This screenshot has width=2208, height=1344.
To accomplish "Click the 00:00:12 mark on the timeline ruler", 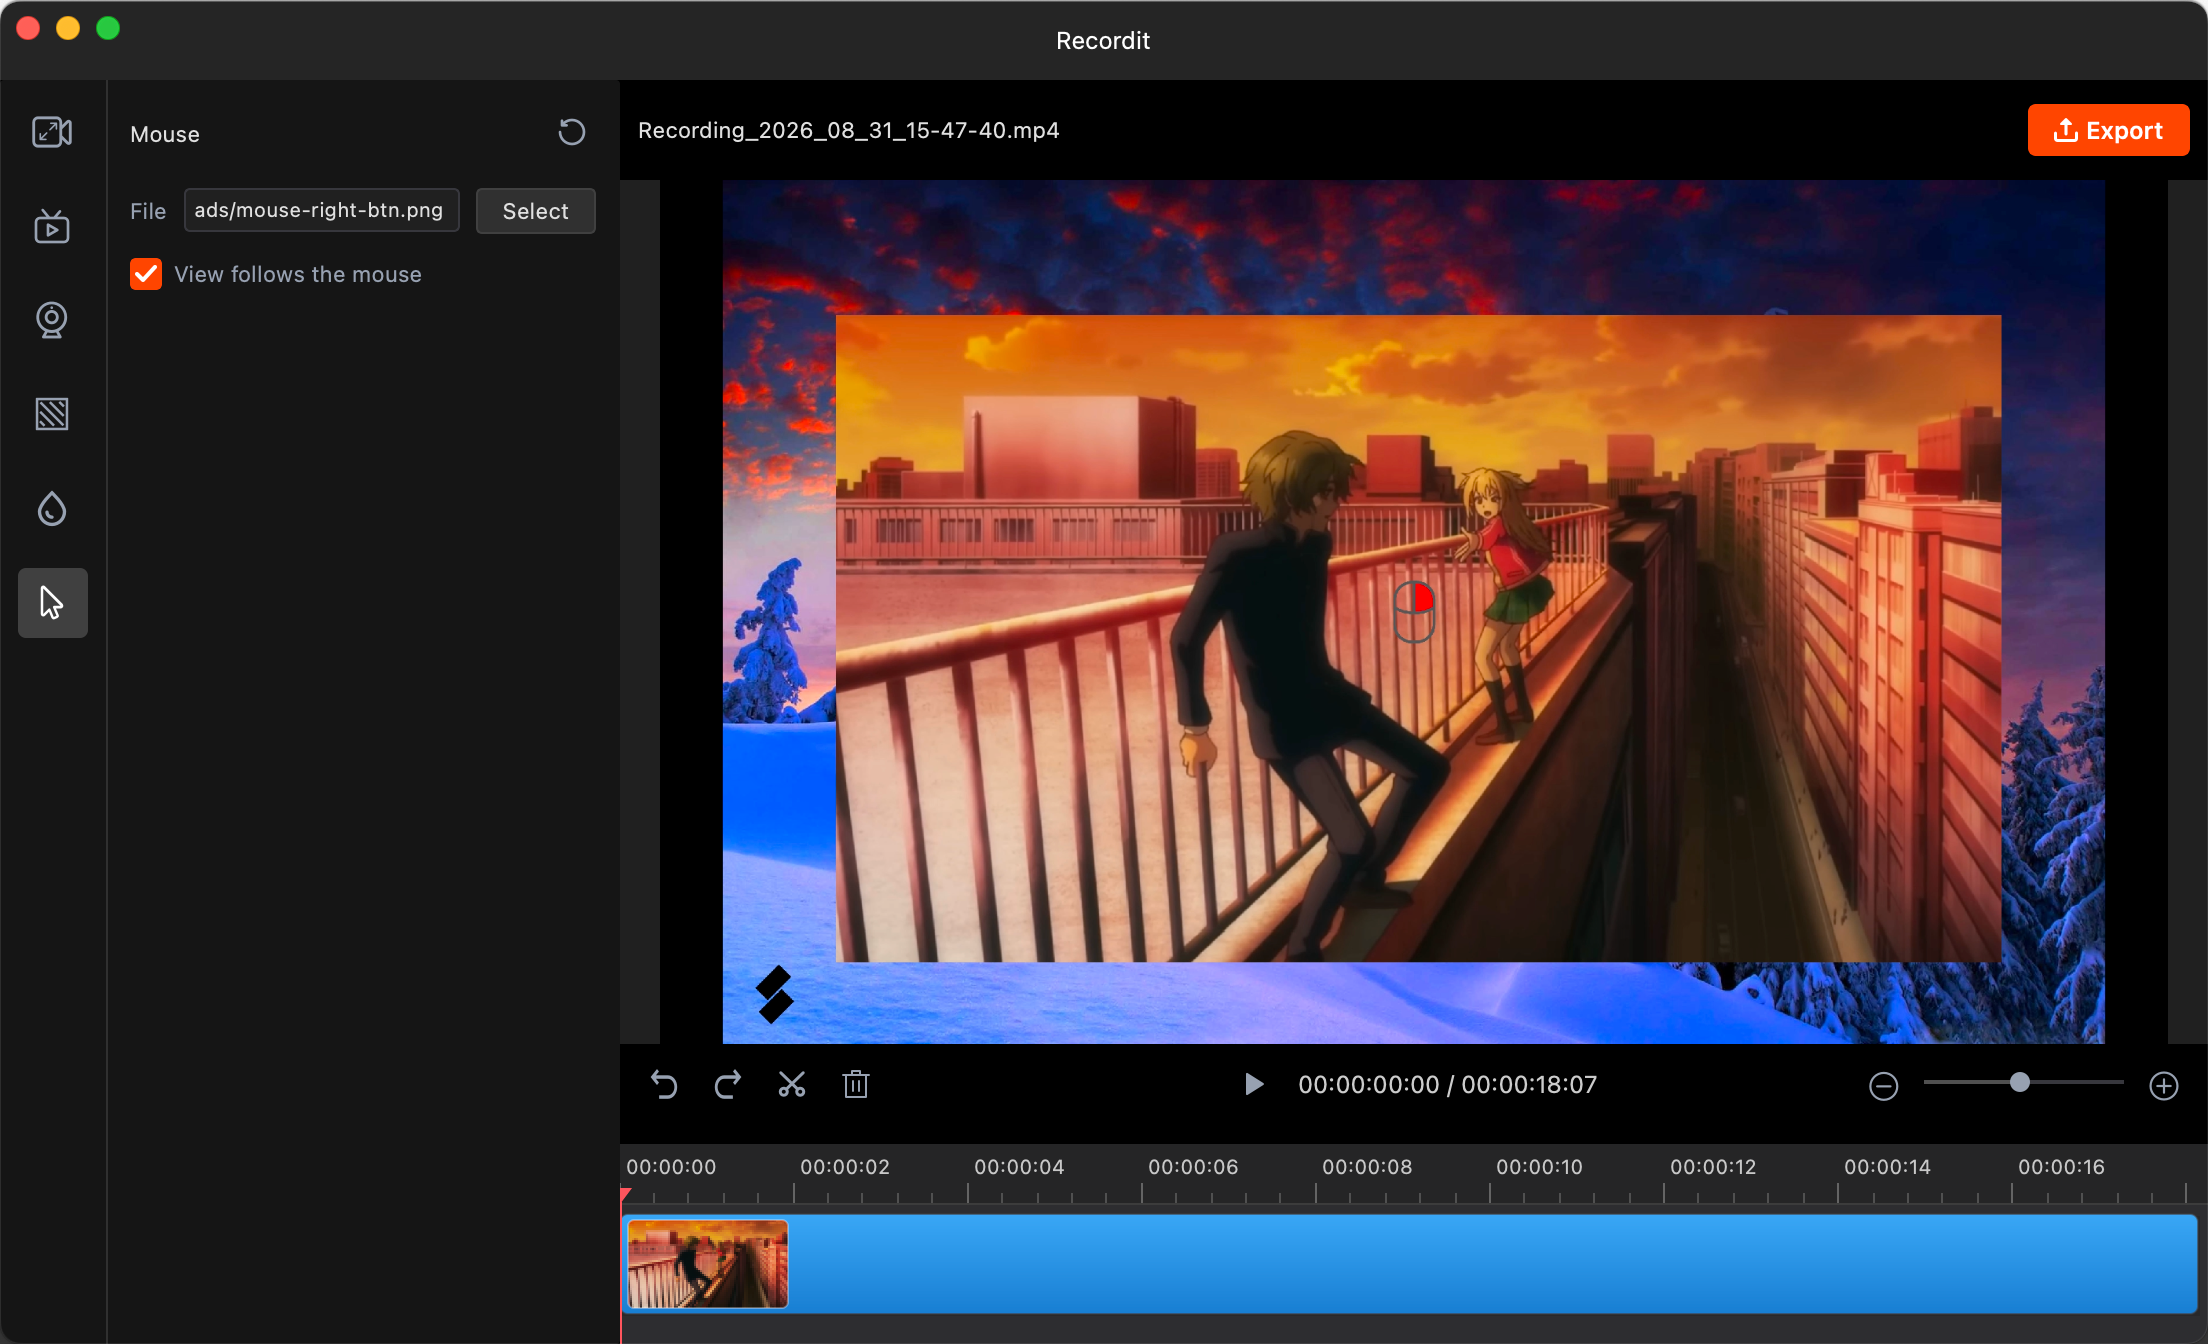I will point(1713,1167).
